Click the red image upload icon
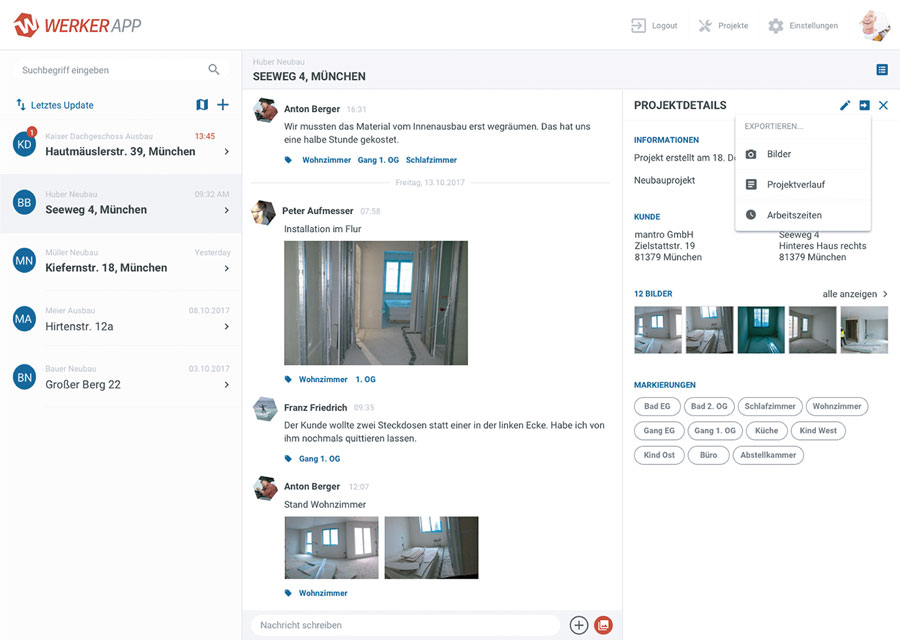Screen dimensions: 900x640 pos(603,625)
